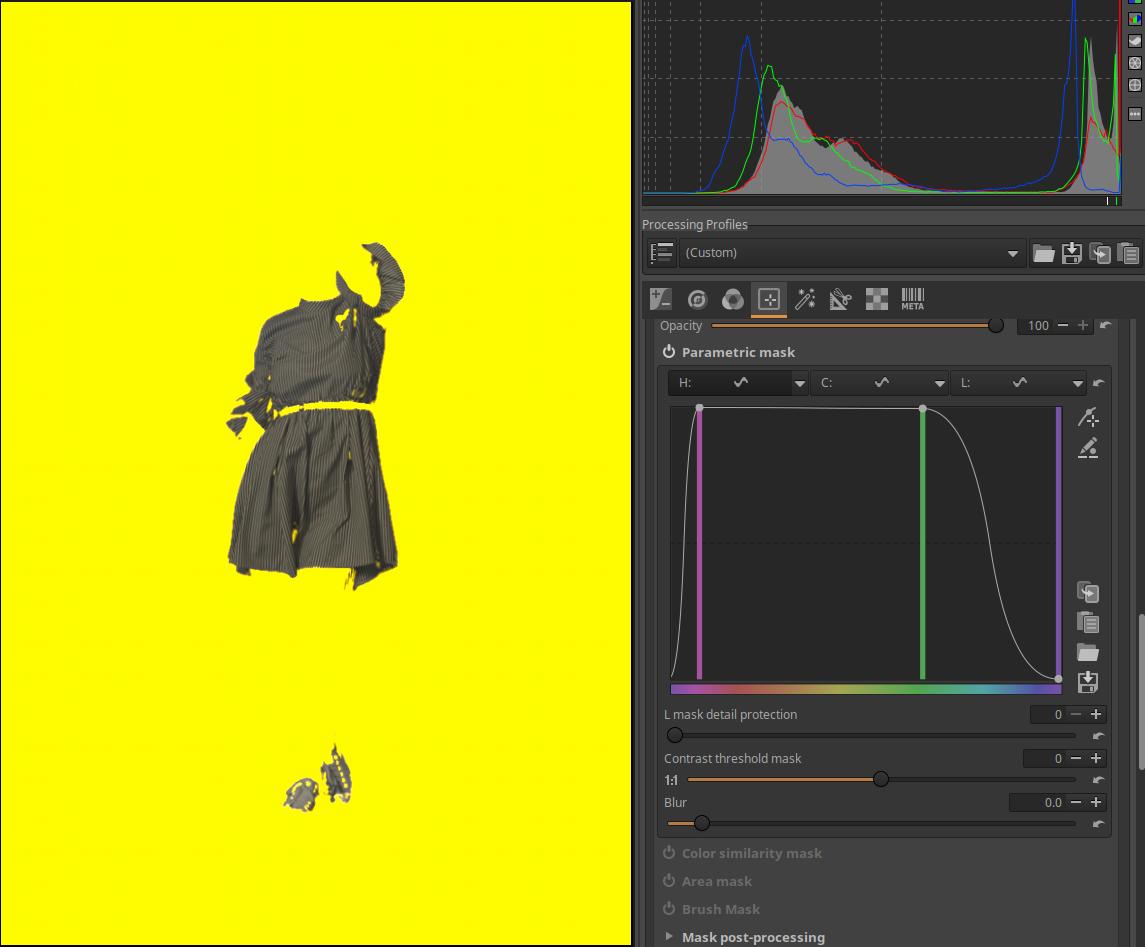Click the load processing profile folder icon
The height and width of the screenshot is (947, 1145).
pos(1043,253)
